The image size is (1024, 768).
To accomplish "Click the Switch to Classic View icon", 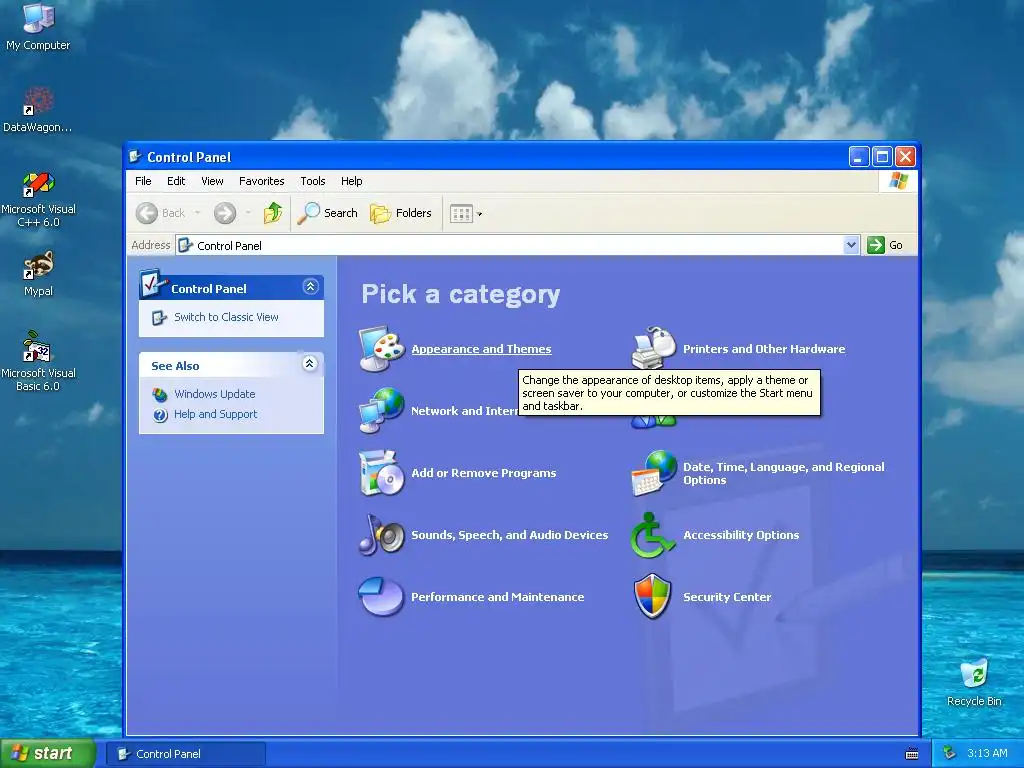I will [159, 317].
